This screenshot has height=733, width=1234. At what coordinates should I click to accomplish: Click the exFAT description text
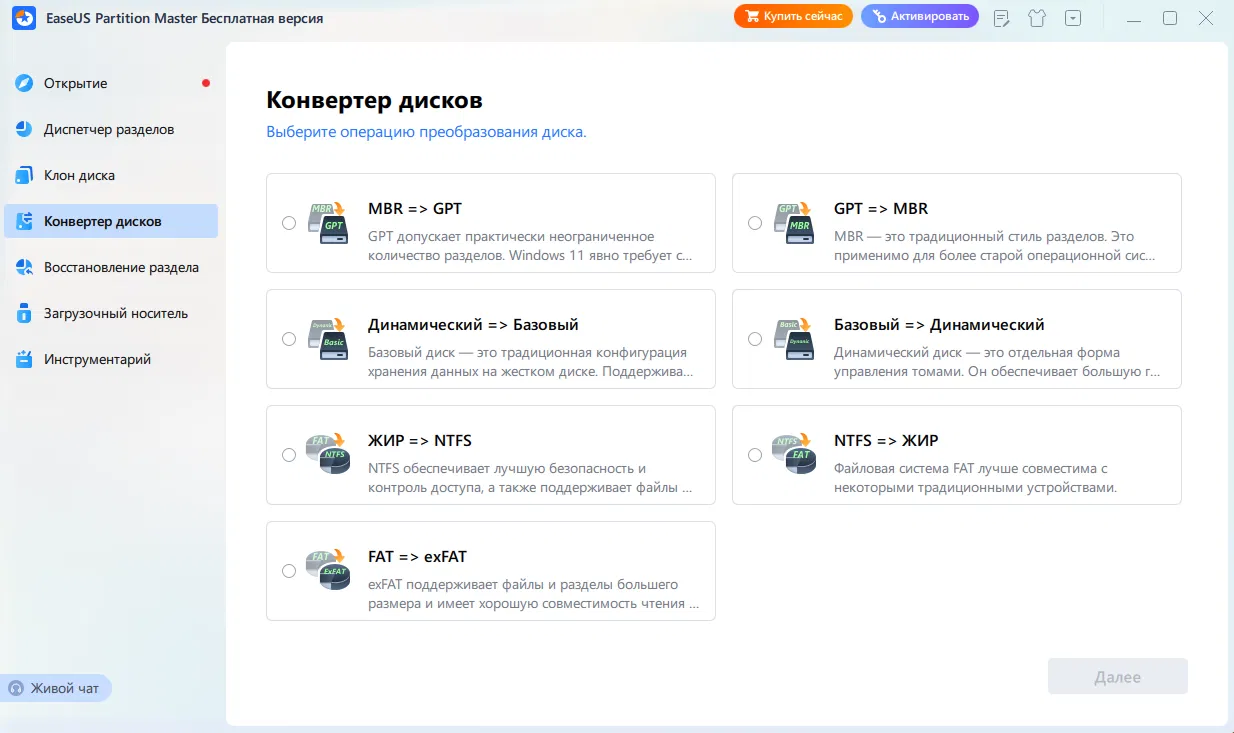tap(533, 594)
